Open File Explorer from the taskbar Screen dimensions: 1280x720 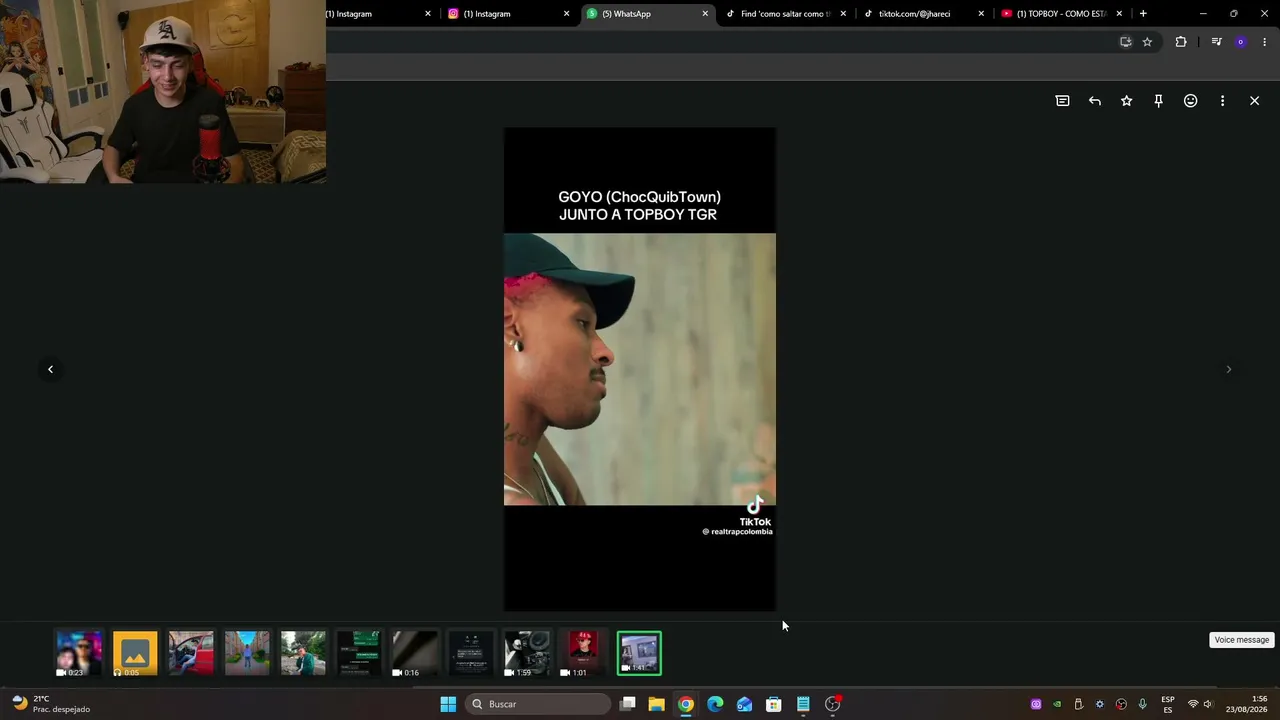coord(656,704)
